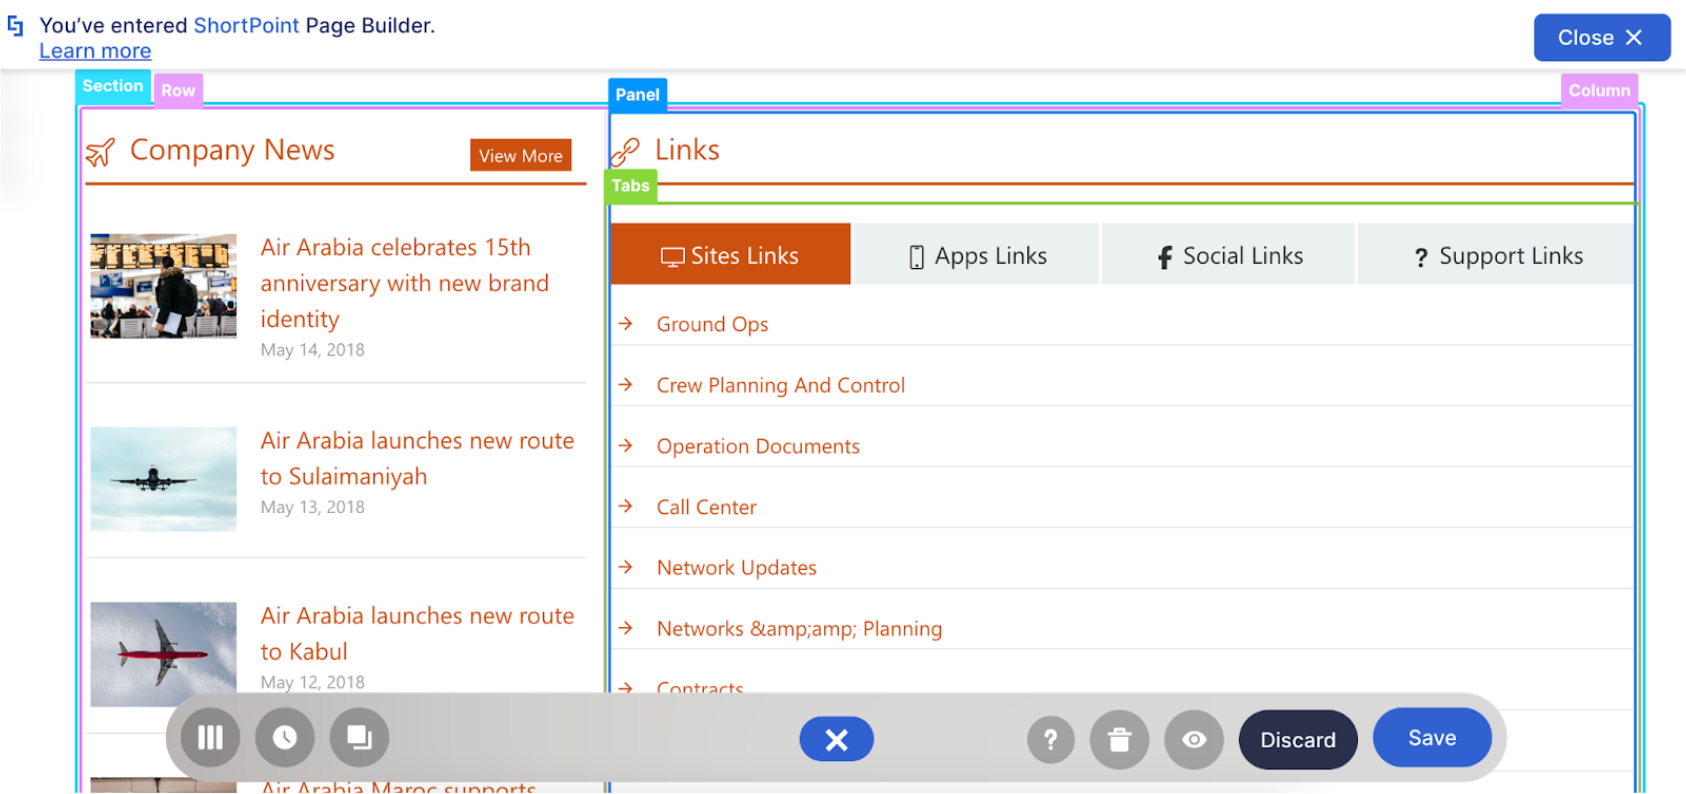Click the airport terminal news thumbnail
Image resolution: width=1686 pixels, height=794 pixels.
pyautogui.click(x=163, y=286)
